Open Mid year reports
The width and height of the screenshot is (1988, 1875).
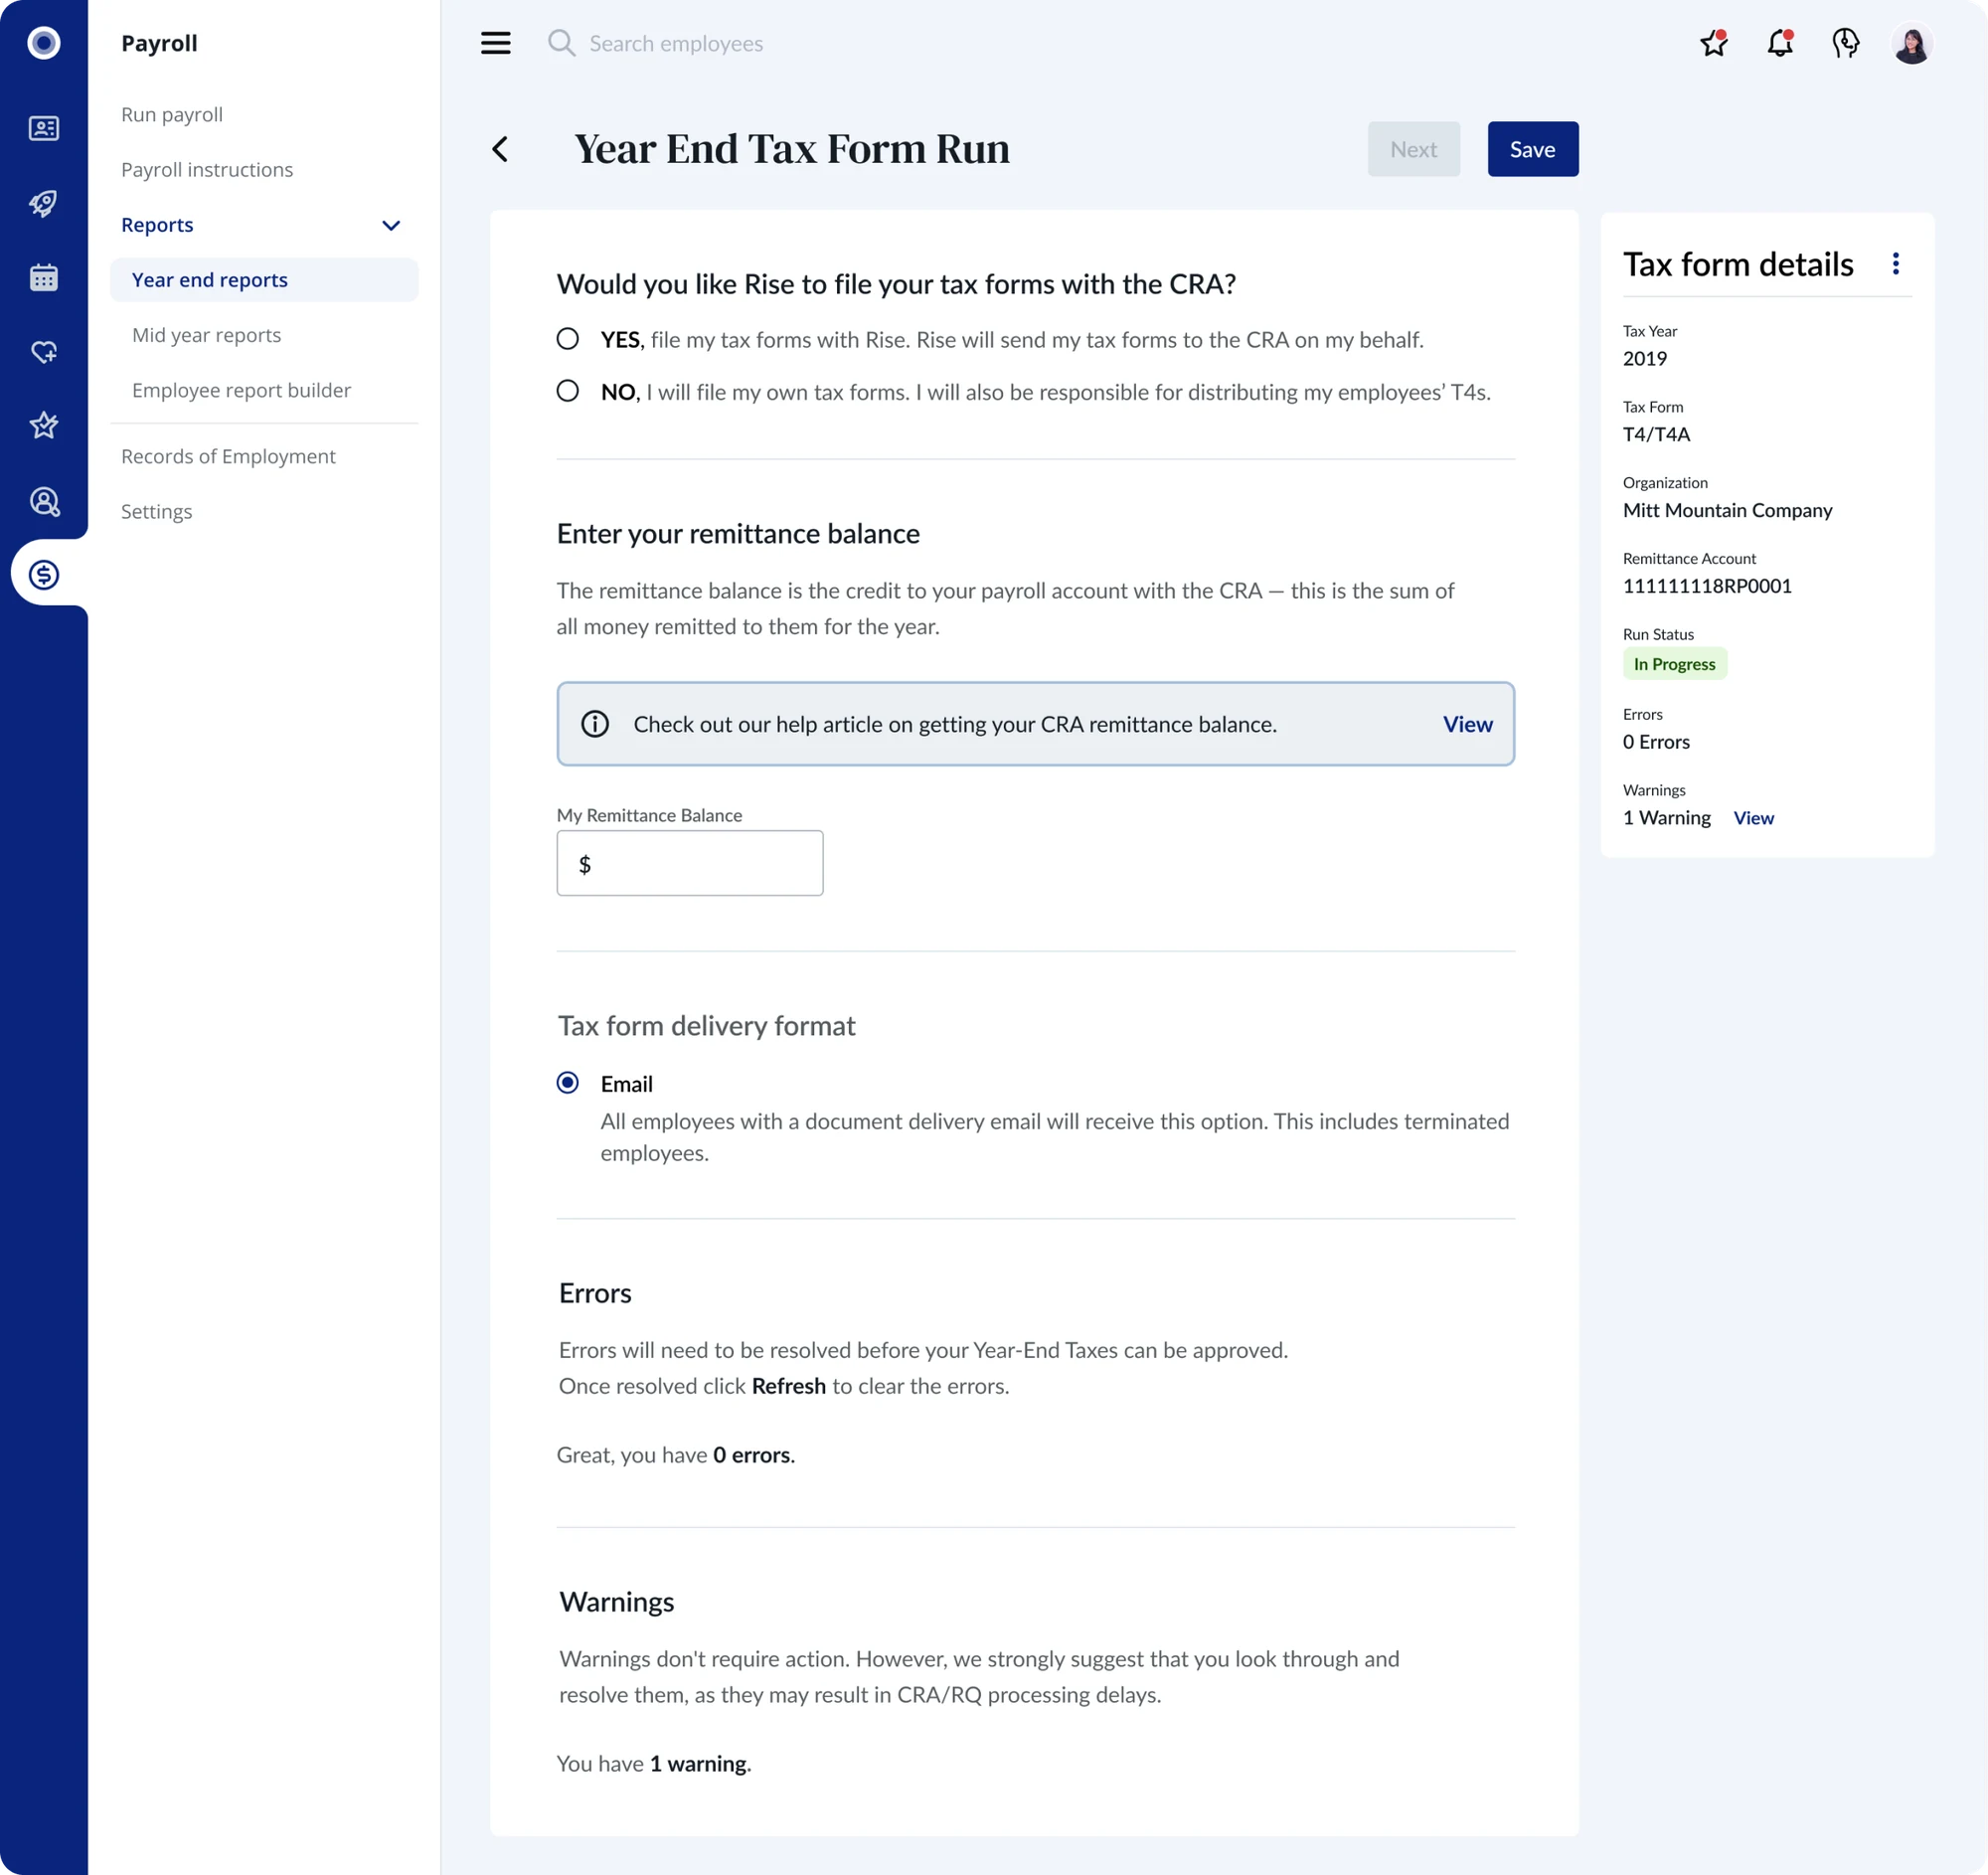point(206,335)
